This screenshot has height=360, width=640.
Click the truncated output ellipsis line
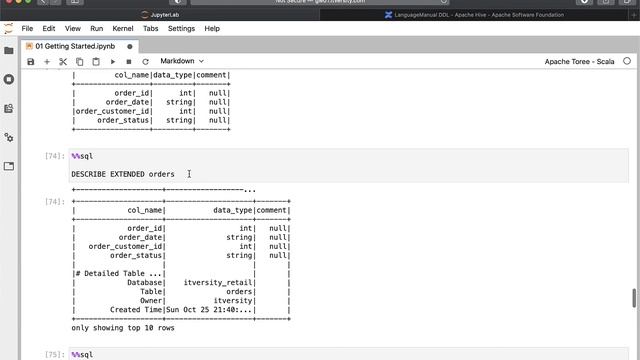[x=164, y=190]
